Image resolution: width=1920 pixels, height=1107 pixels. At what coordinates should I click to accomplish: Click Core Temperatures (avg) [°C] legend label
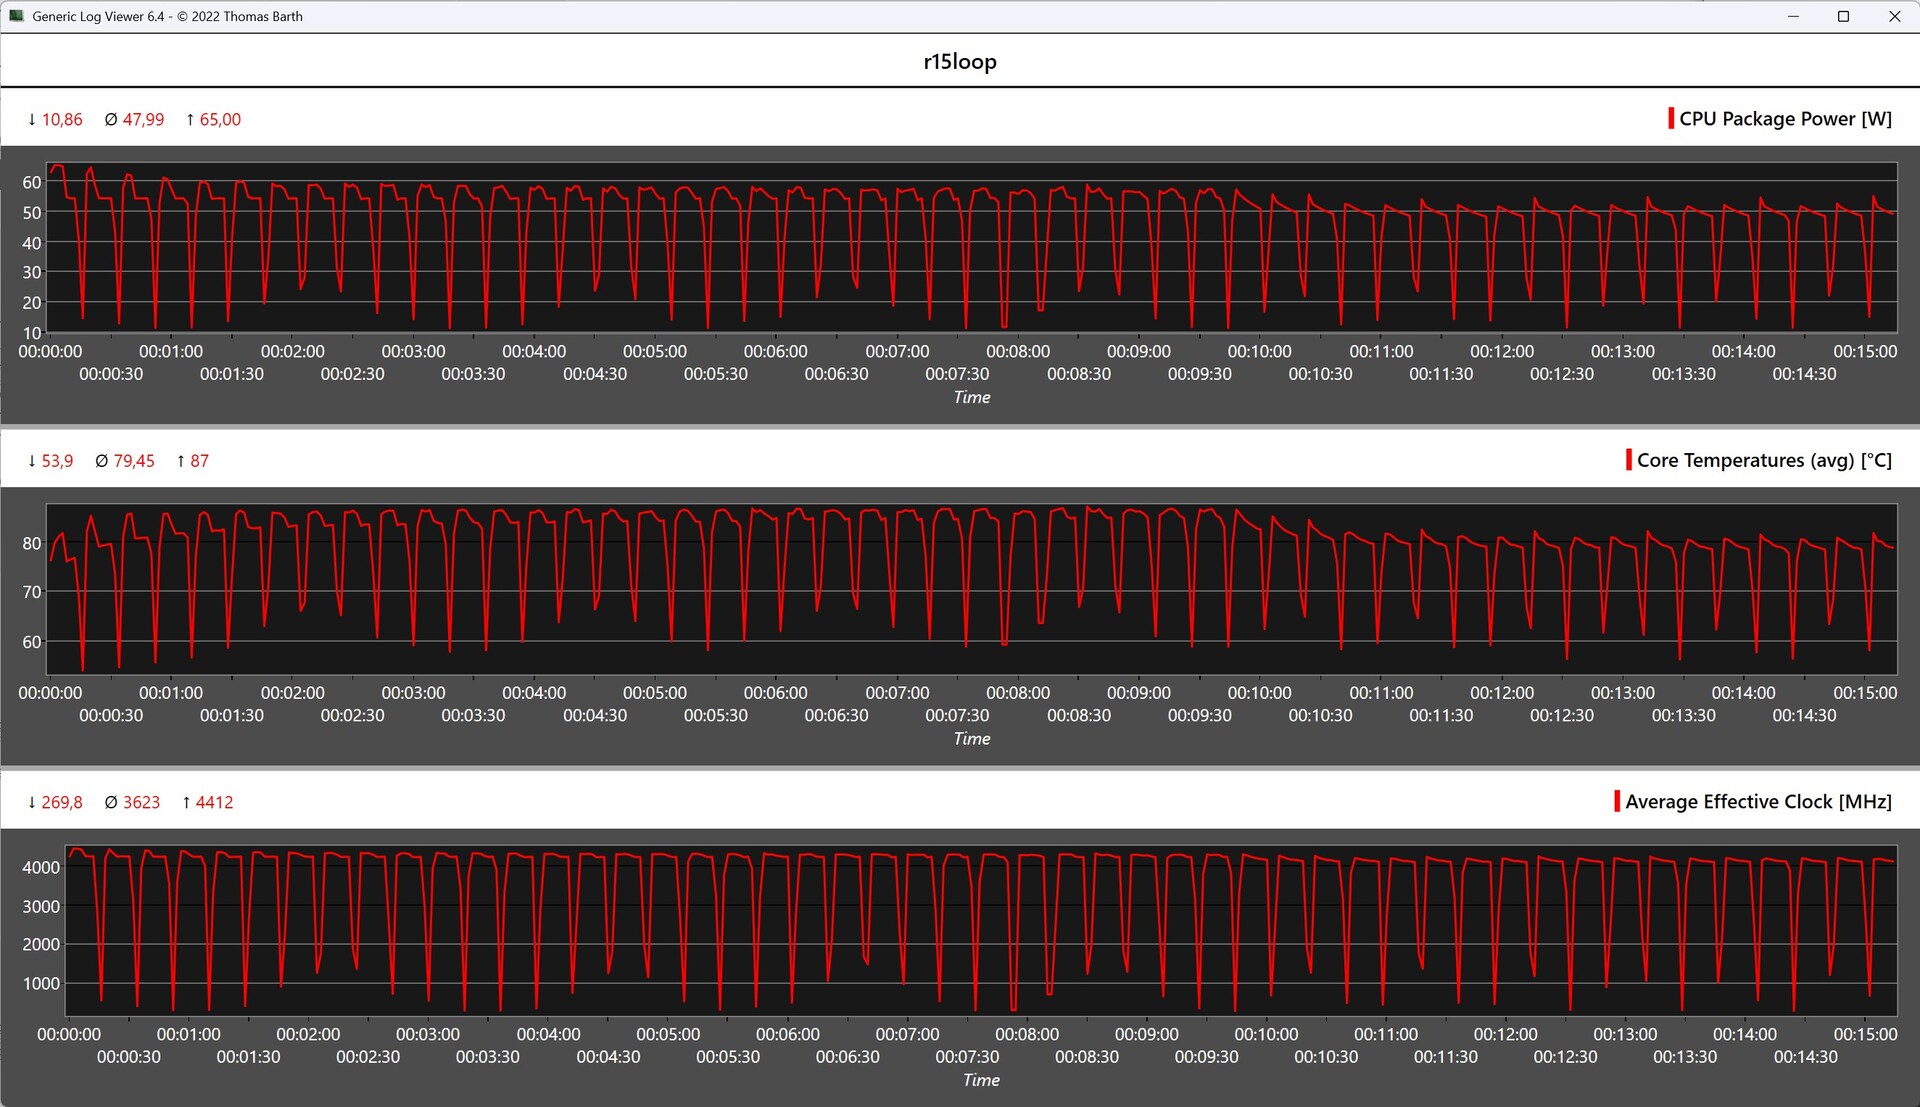point(1764,460)
